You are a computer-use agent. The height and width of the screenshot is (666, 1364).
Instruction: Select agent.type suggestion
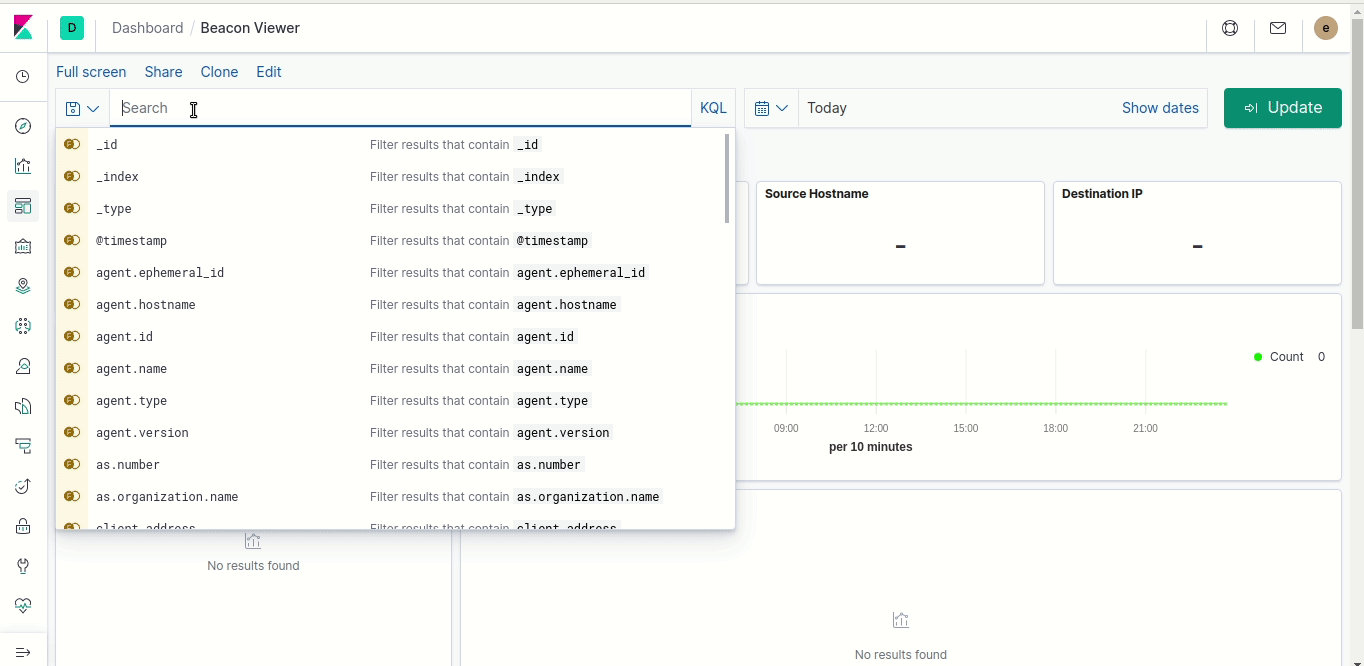click(390, 400)
